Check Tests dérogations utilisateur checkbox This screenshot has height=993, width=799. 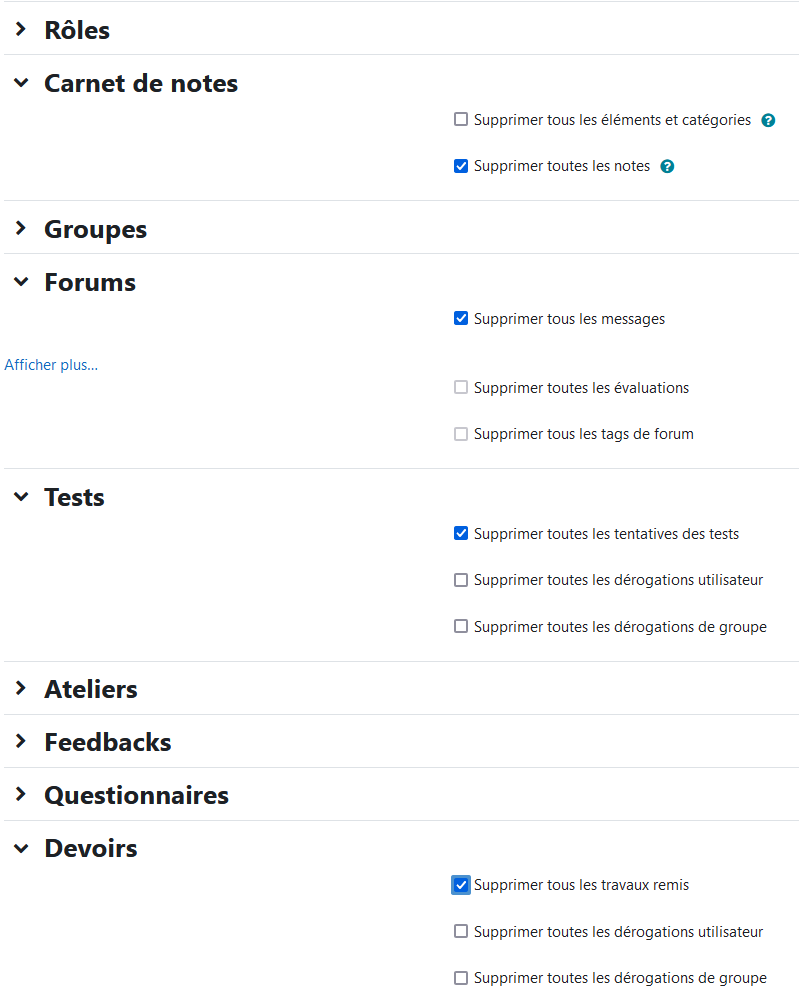(x=461, y=580)
